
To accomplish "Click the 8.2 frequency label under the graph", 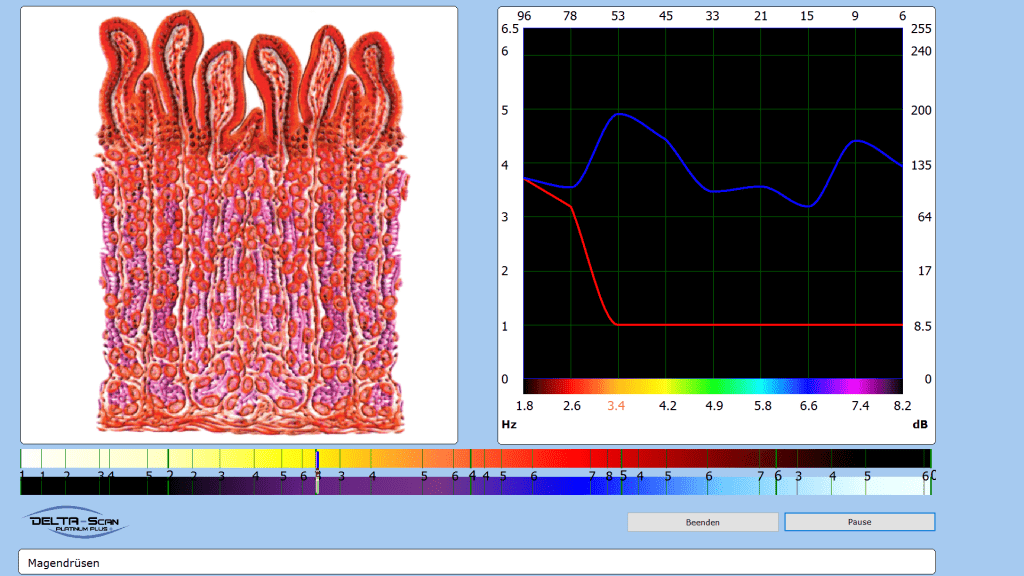I will tap(902, 406).
